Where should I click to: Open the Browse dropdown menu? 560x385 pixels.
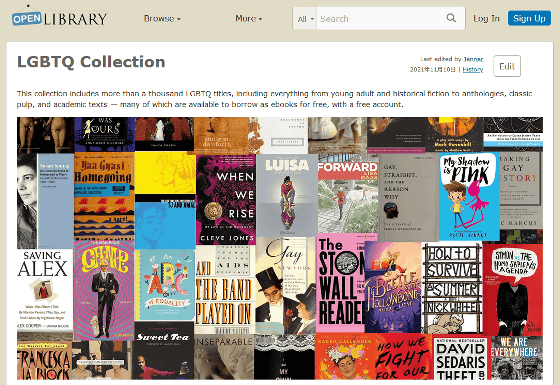(x=162, y=18)
